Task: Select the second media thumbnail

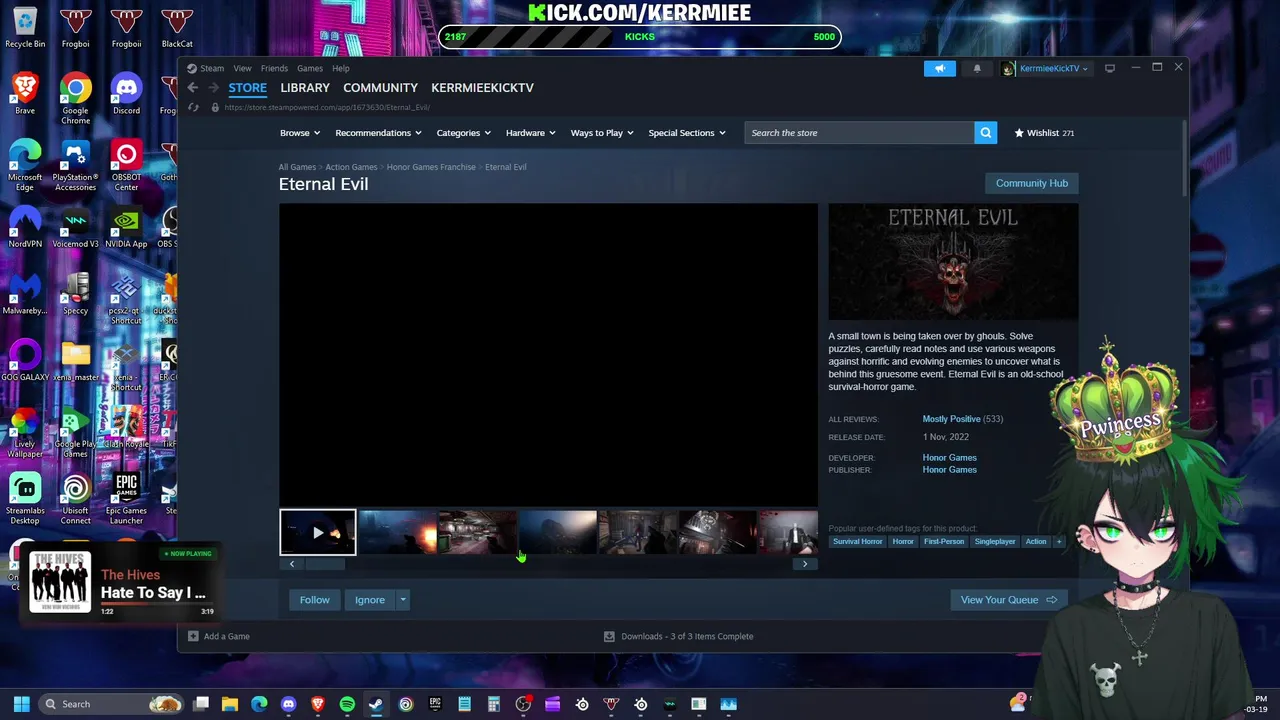Action: 397,533
